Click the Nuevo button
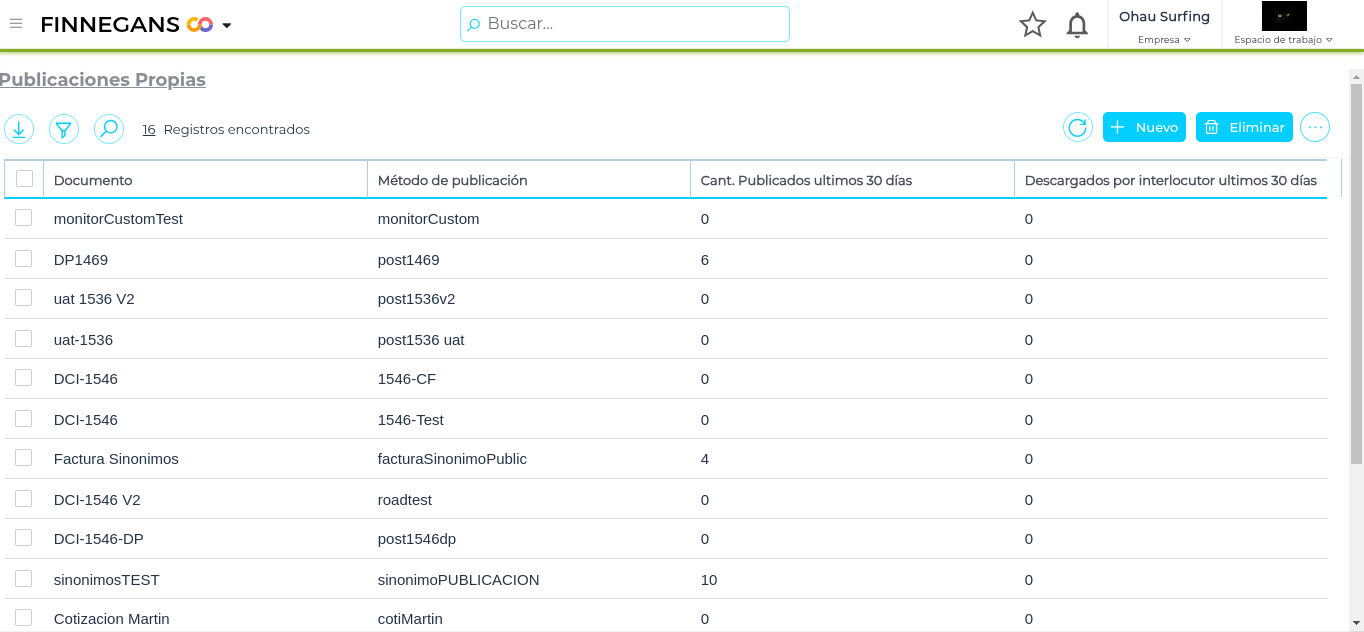The height and width of the screenshot is (632, 1364). [x=1144, y=127]
